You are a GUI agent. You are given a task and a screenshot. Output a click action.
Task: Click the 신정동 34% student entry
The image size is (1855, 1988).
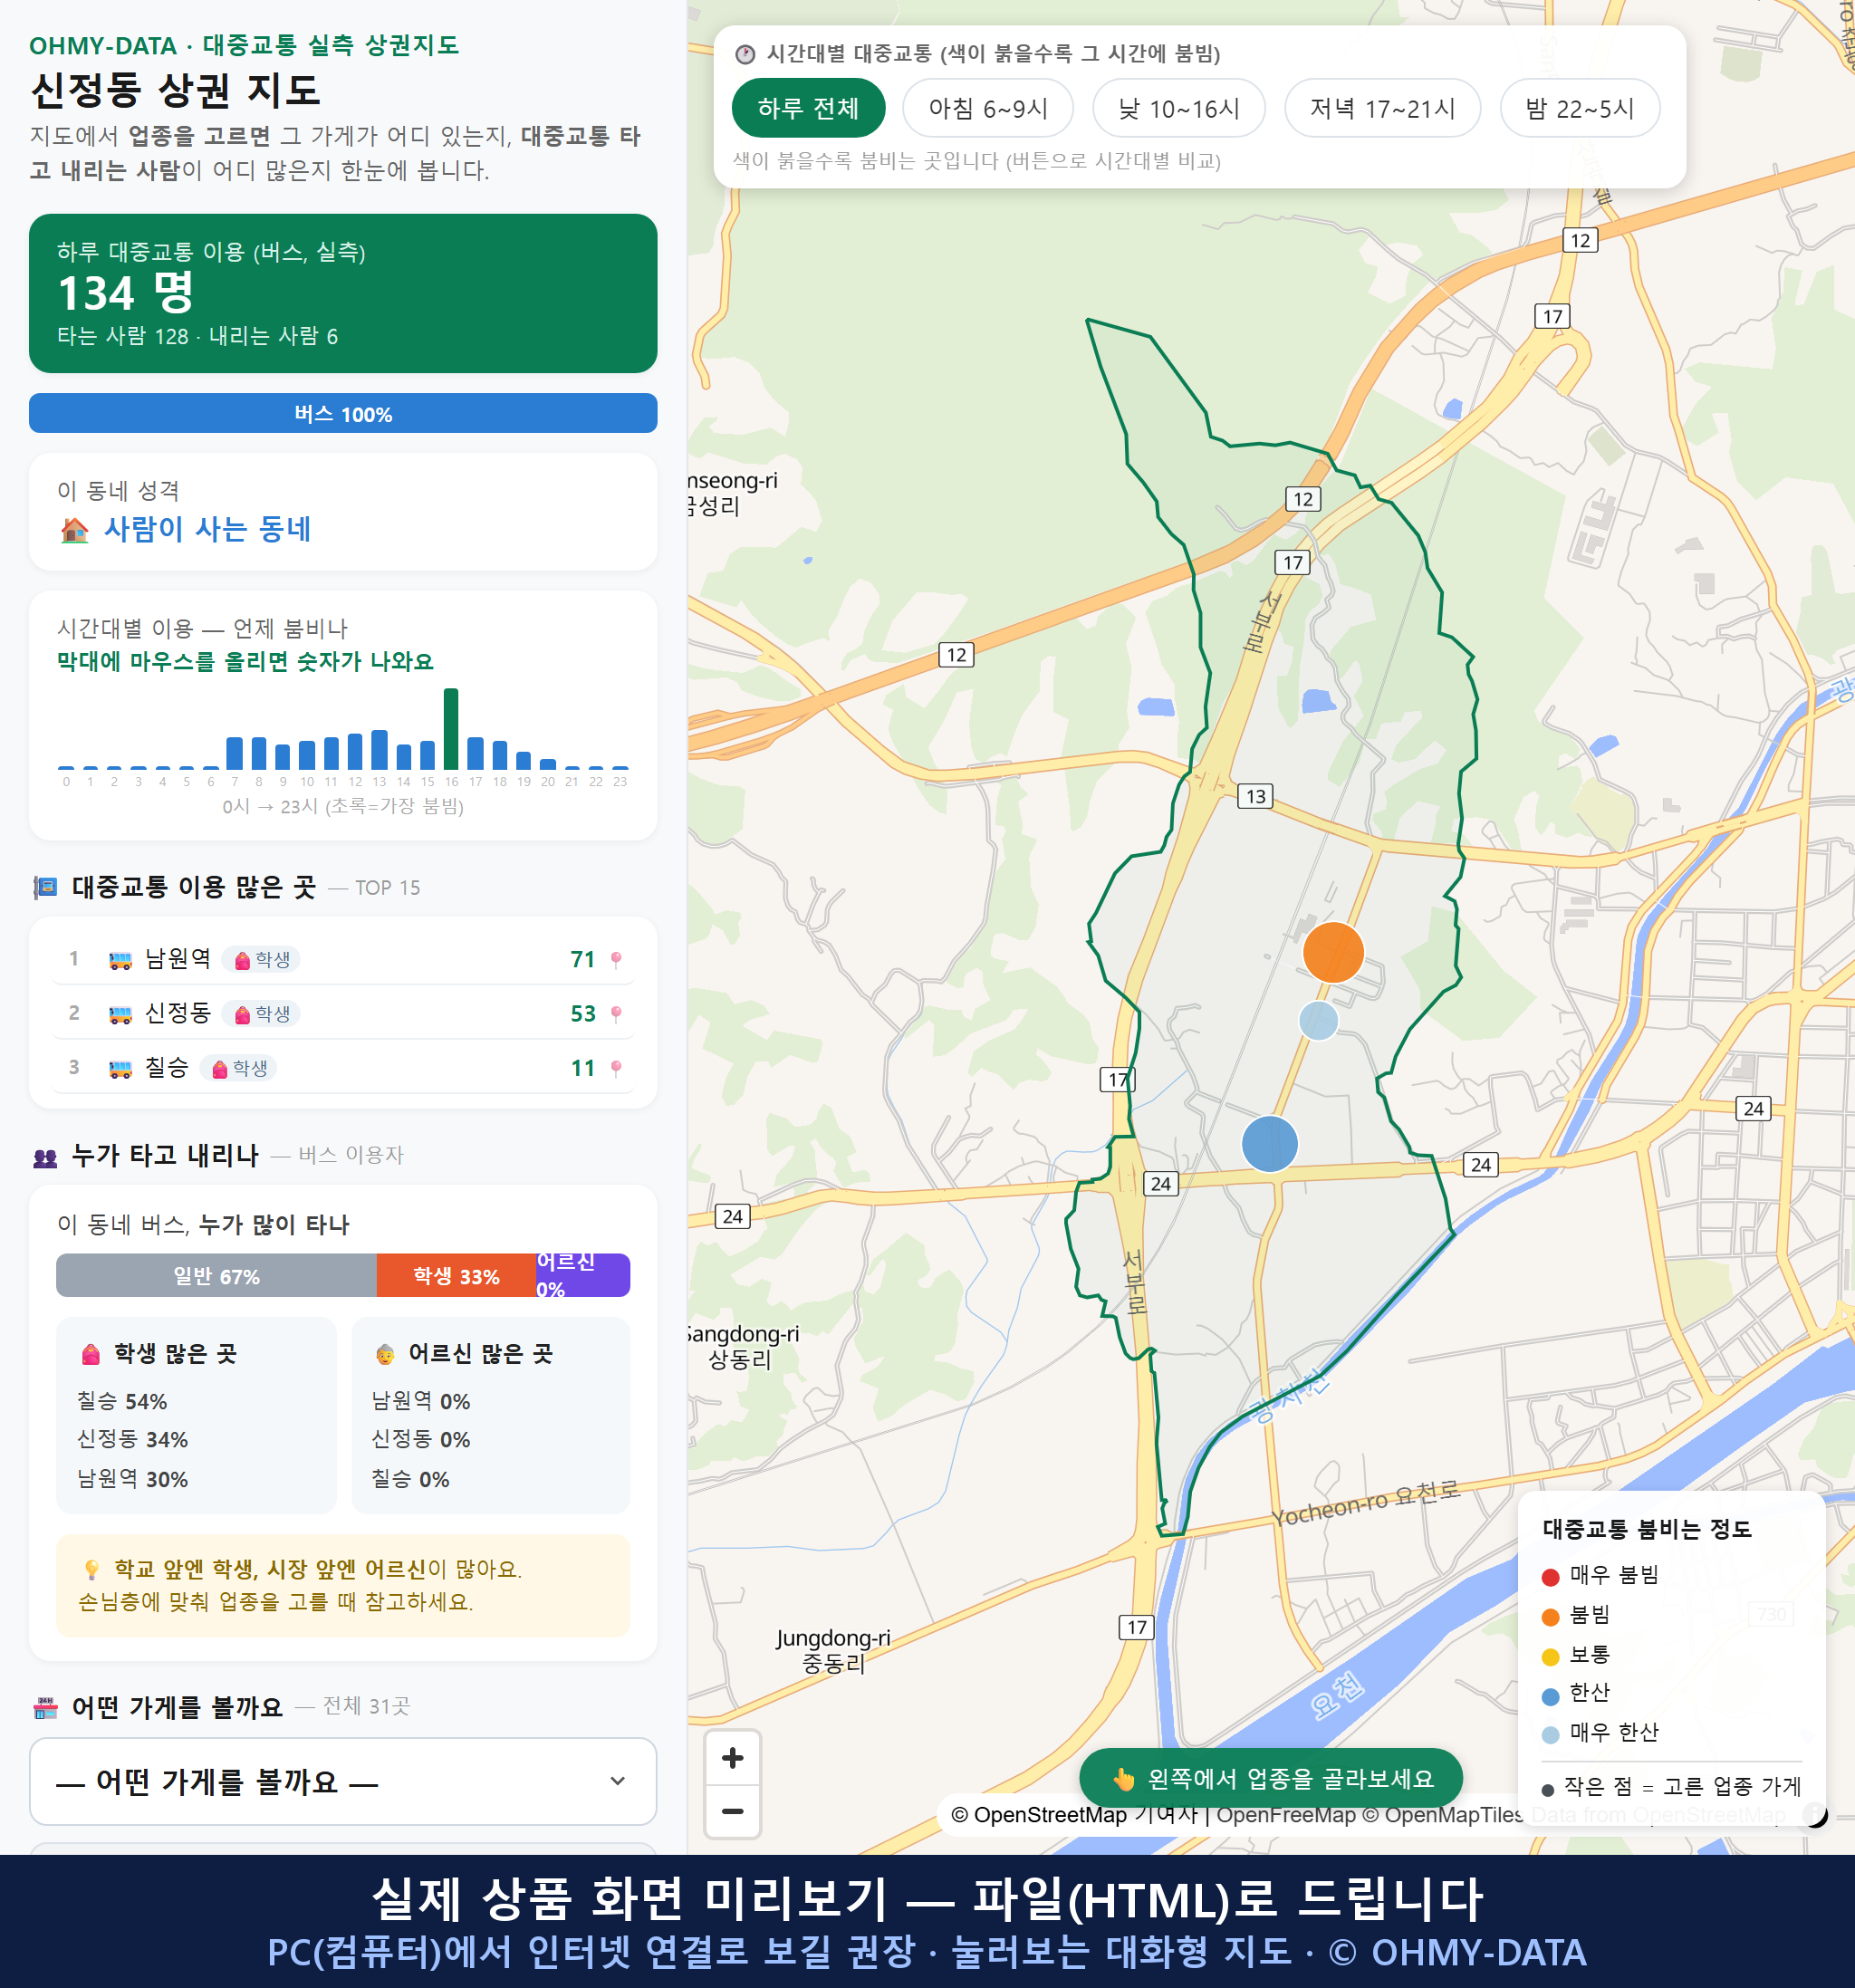tap(133, 1439)
